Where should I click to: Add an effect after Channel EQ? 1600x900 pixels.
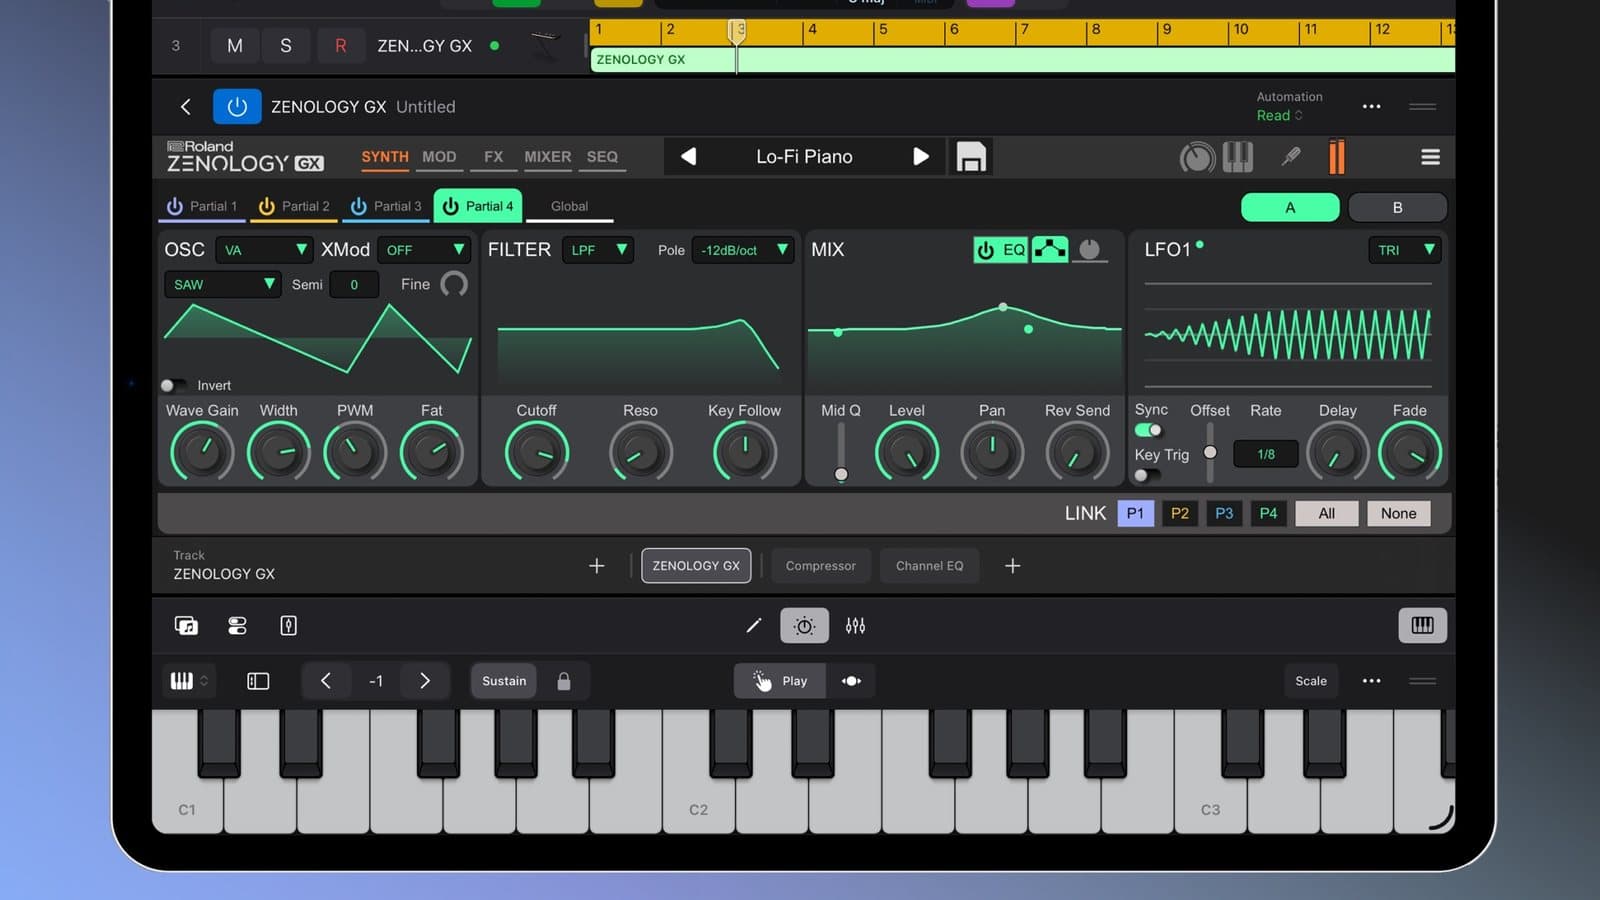coord(1012,566)
